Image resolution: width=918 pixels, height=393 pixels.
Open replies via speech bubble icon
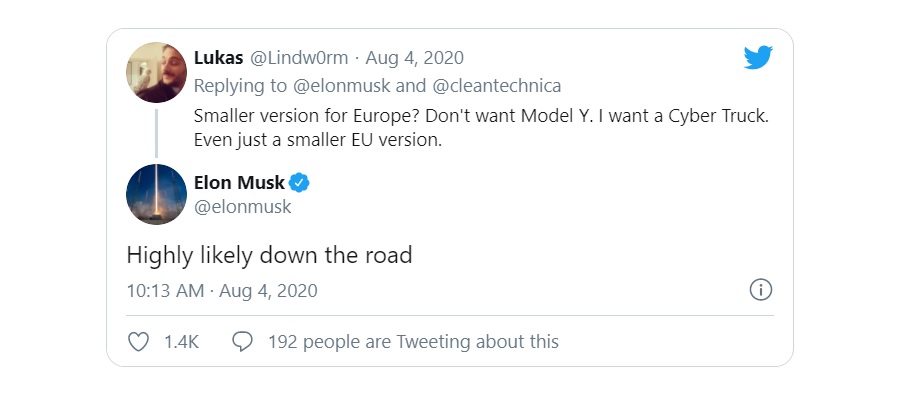[242, 341]
